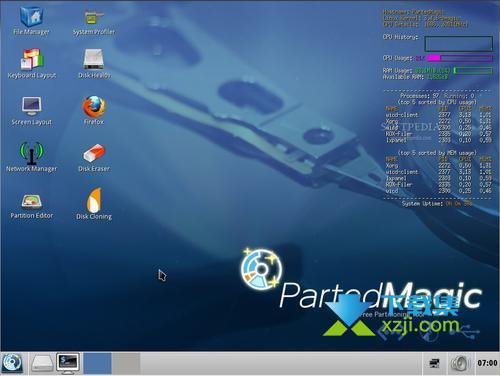Click the CPU Usage magenta bar
The image size is (500, 376).
(x=460, y=58)
